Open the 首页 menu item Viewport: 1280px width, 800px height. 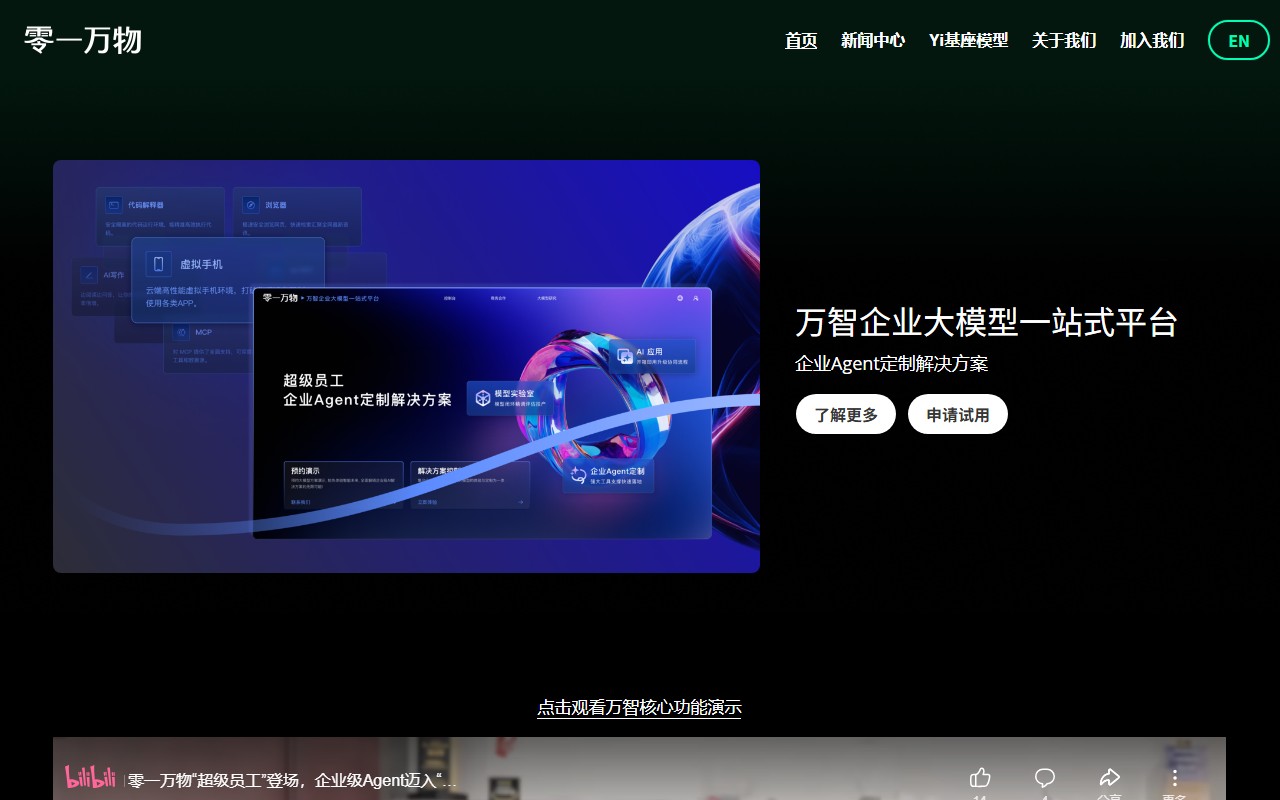(800, 41)
